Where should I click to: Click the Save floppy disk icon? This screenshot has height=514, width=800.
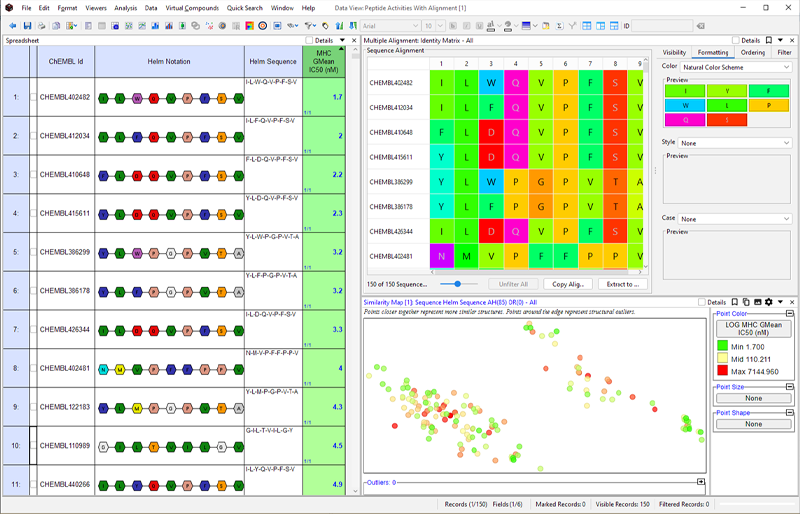(27, 26)
